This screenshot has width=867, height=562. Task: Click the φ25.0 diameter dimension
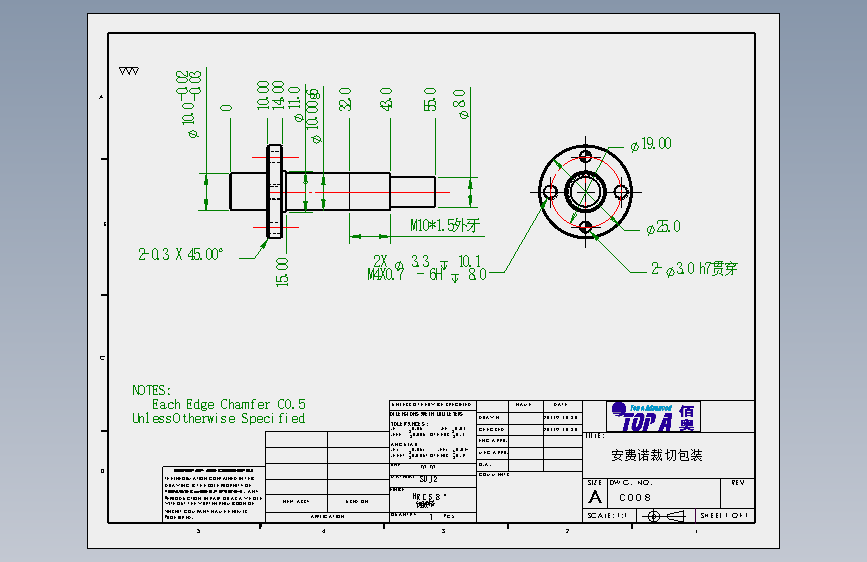664,227
